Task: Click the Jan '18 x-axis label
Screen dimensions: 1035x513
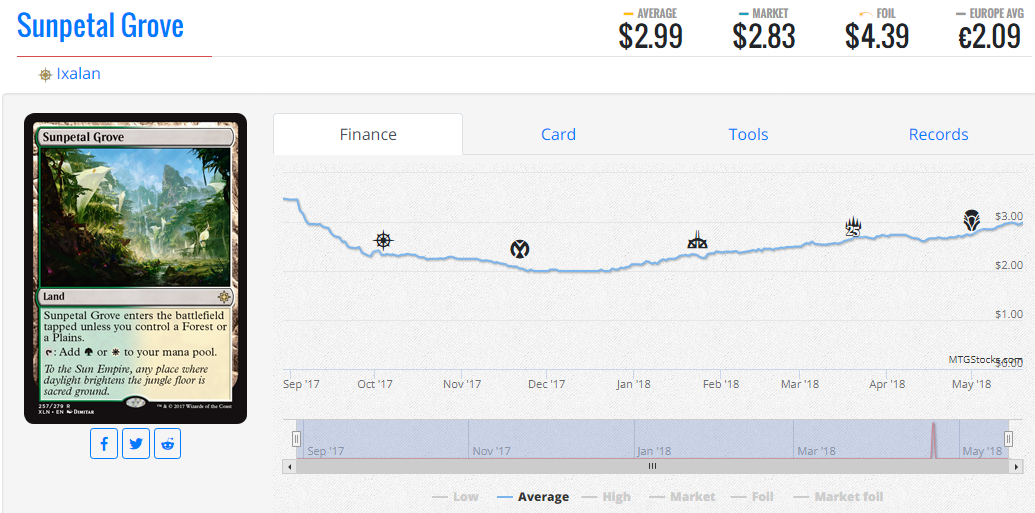Action: click(x=634, y=384)
